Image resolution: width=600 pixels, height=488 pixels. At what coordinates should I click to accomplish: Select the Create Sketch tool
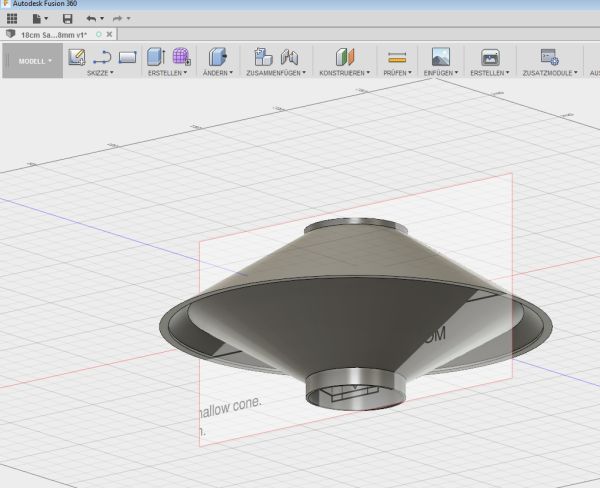pos(76,57)
